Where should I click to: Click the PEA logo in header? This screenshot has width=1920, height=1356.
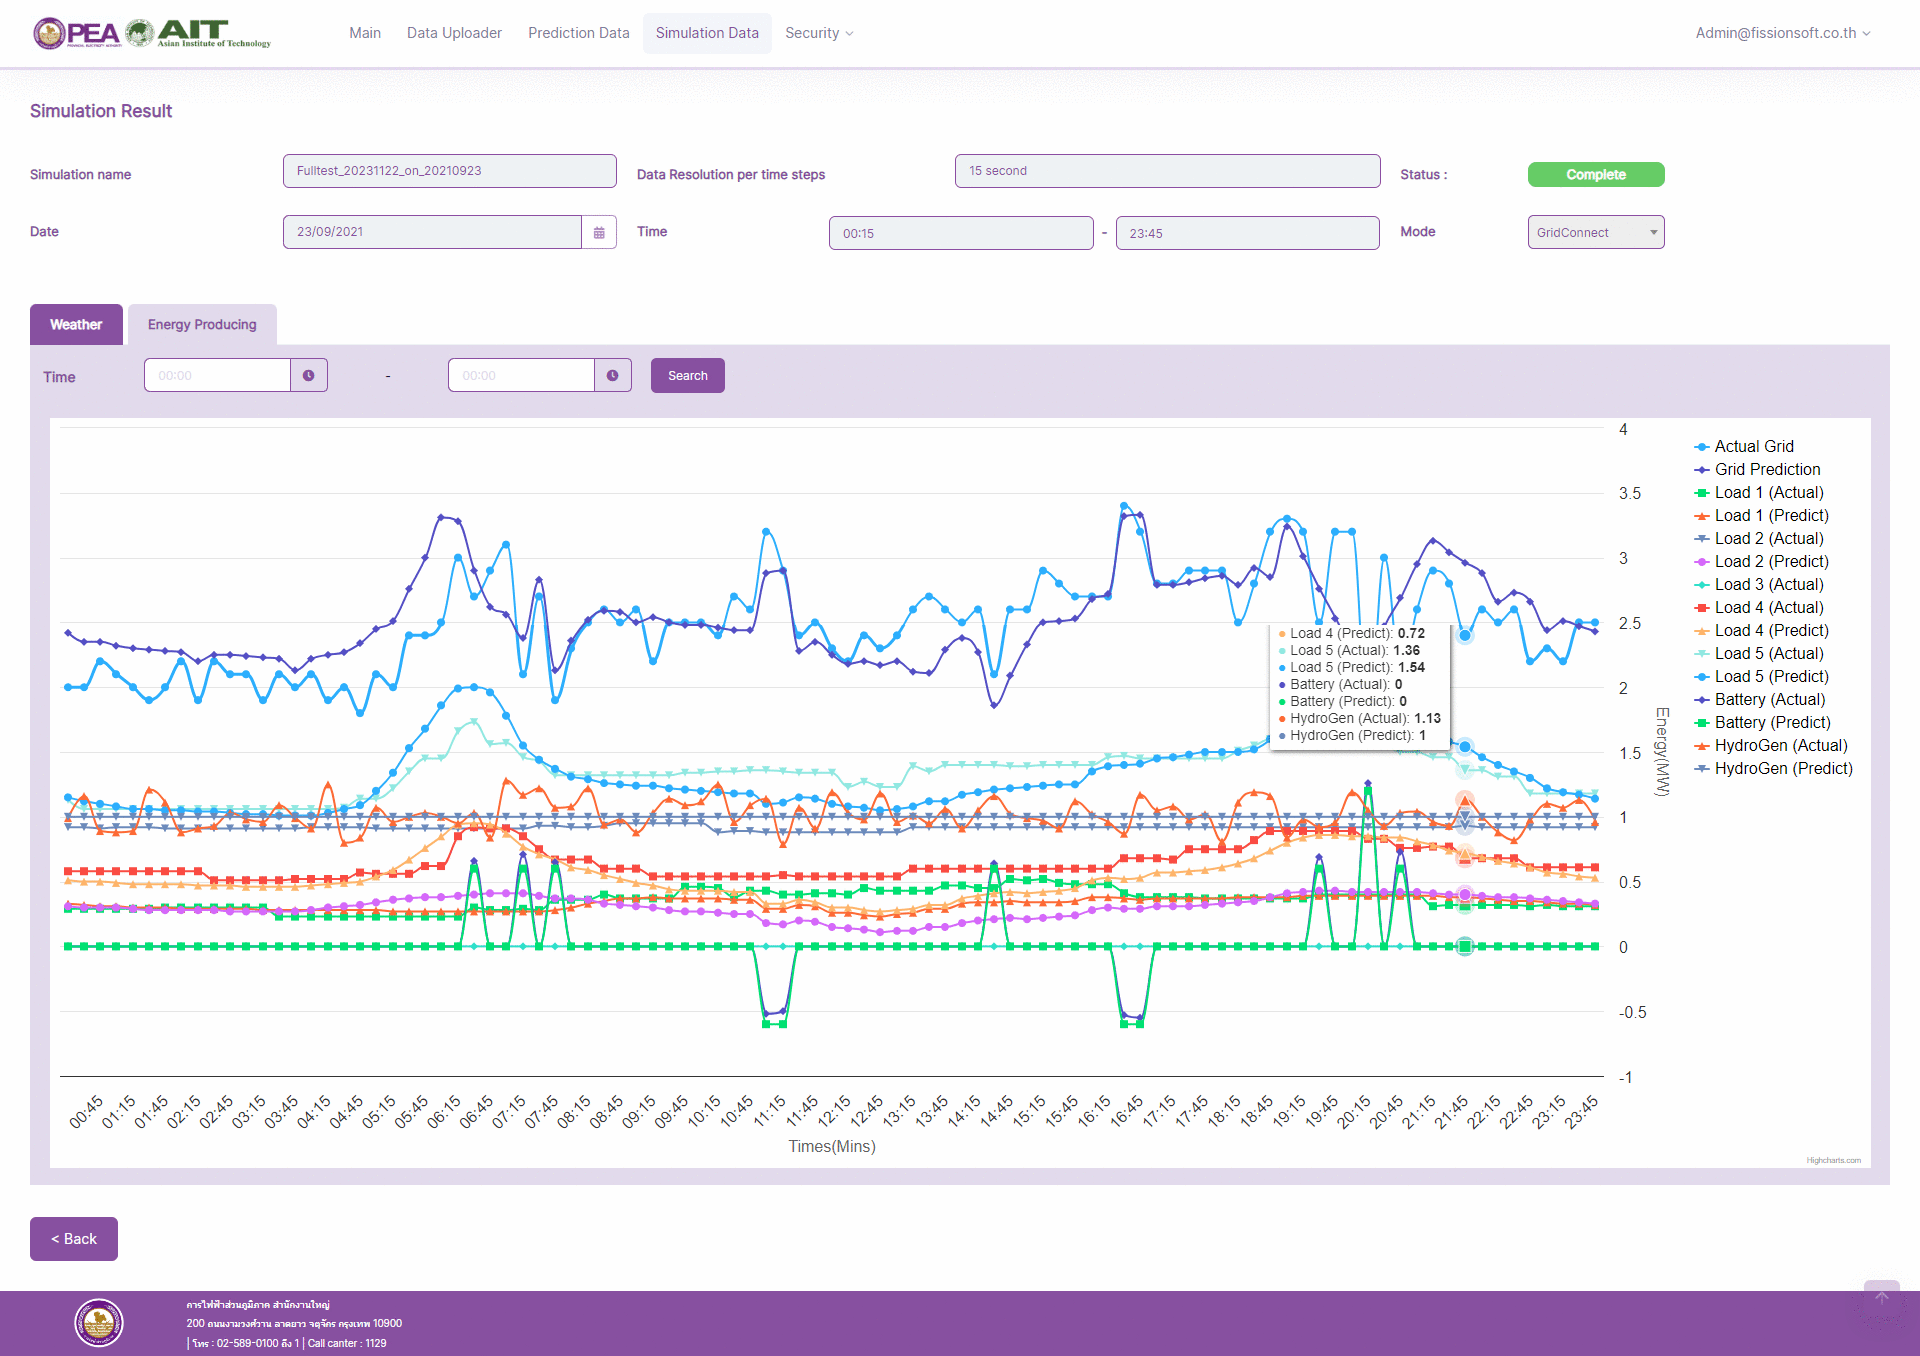tap(77, 33)
